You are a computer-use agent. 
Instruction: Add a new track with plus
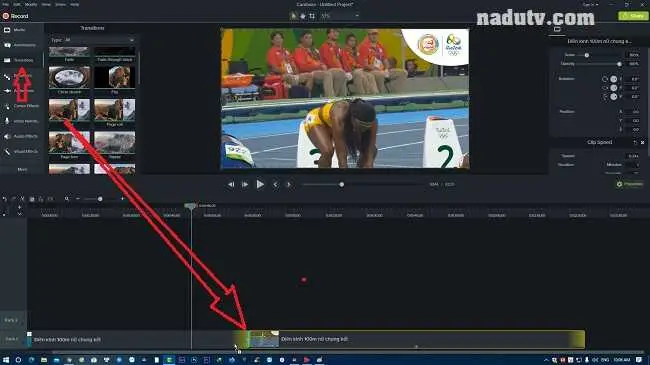[19, 207]
